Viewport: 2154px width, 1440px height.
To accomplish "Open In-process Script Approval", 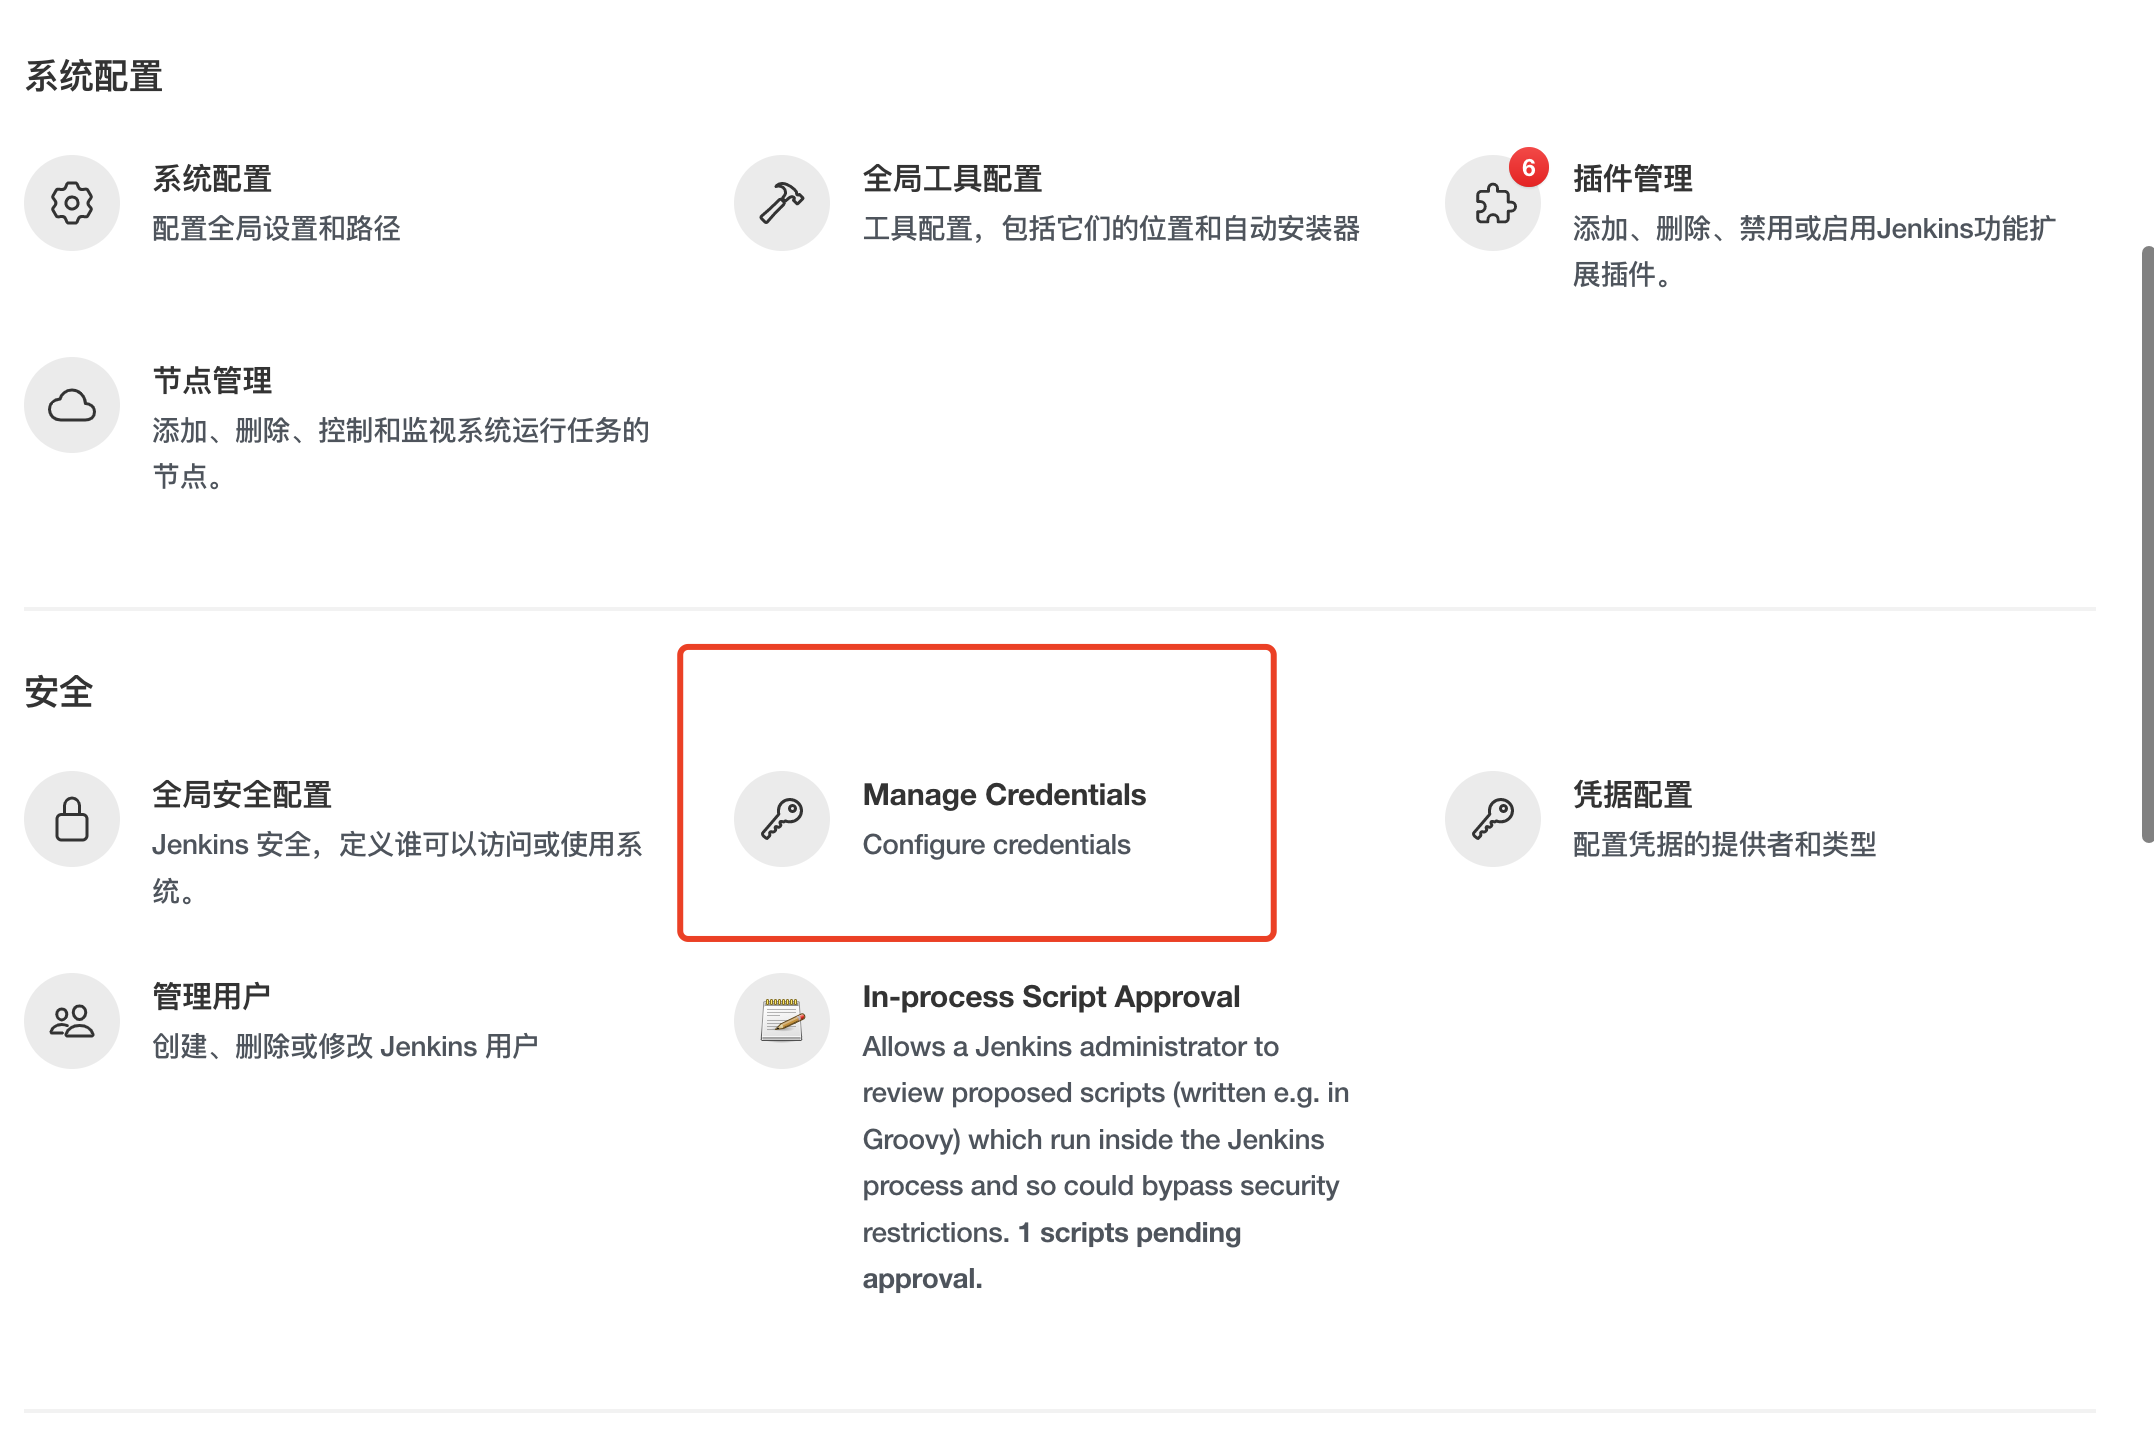I will 1051,997.
